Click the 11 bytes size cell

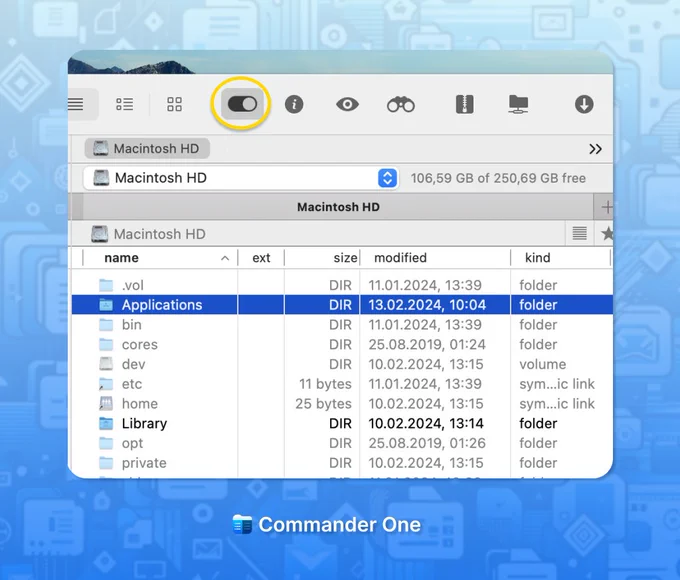pos(325,384)
